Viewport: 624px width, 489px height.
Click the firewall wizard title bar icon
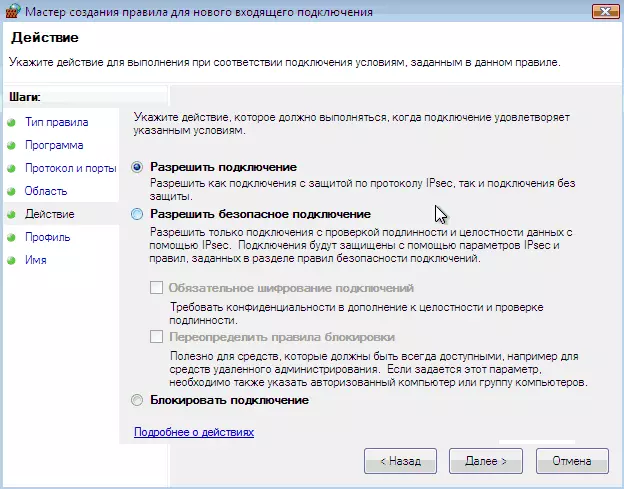coord(13,11)
